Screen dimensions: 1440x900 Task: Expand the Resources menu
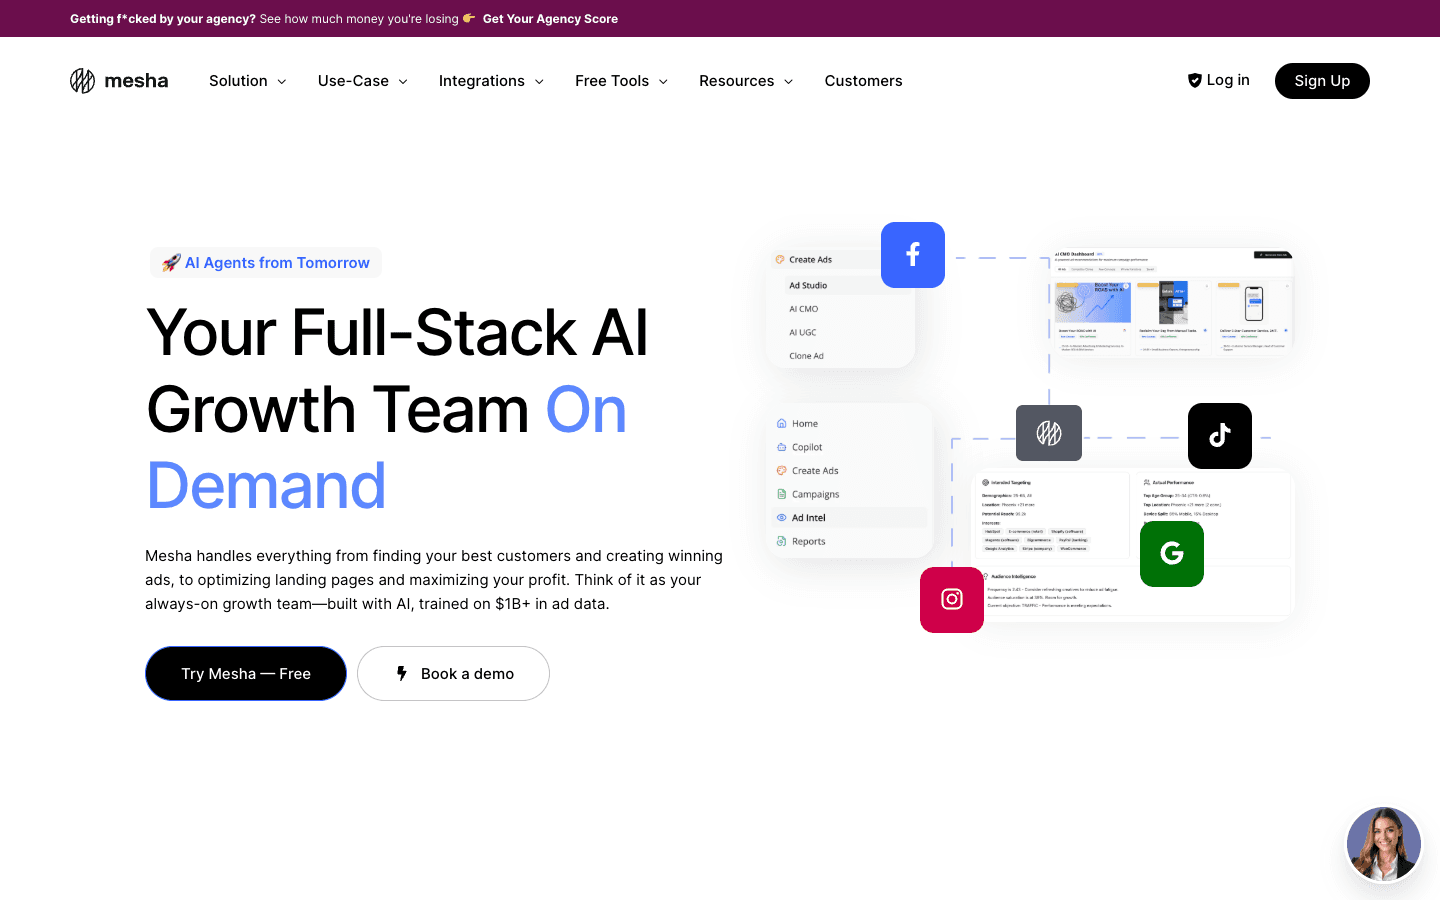click(746, 81)
